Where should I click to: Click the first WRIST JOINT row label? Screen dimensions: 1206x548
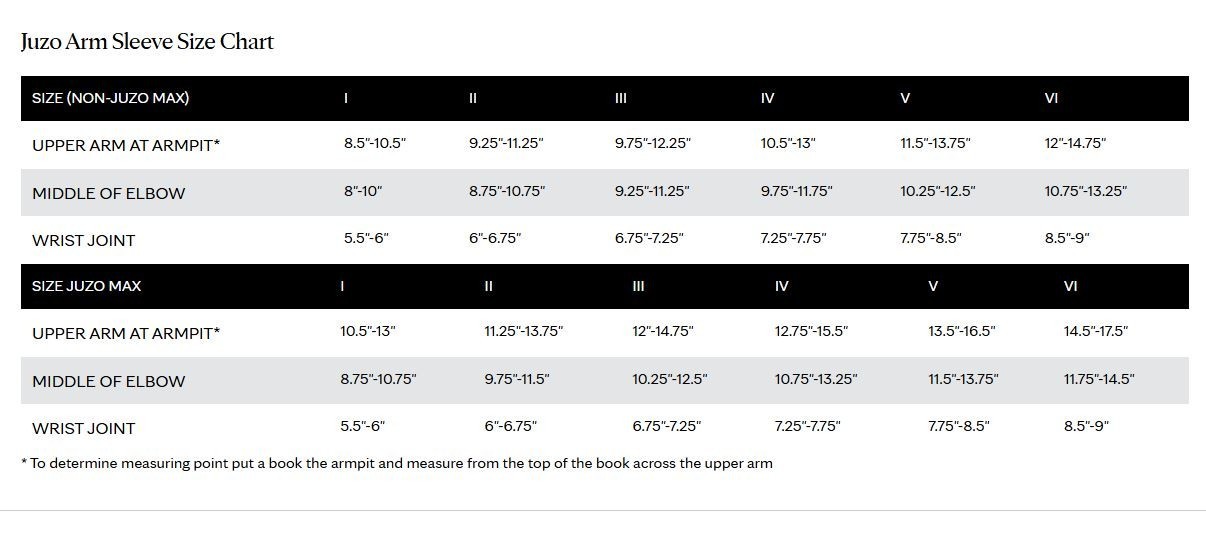84,241
